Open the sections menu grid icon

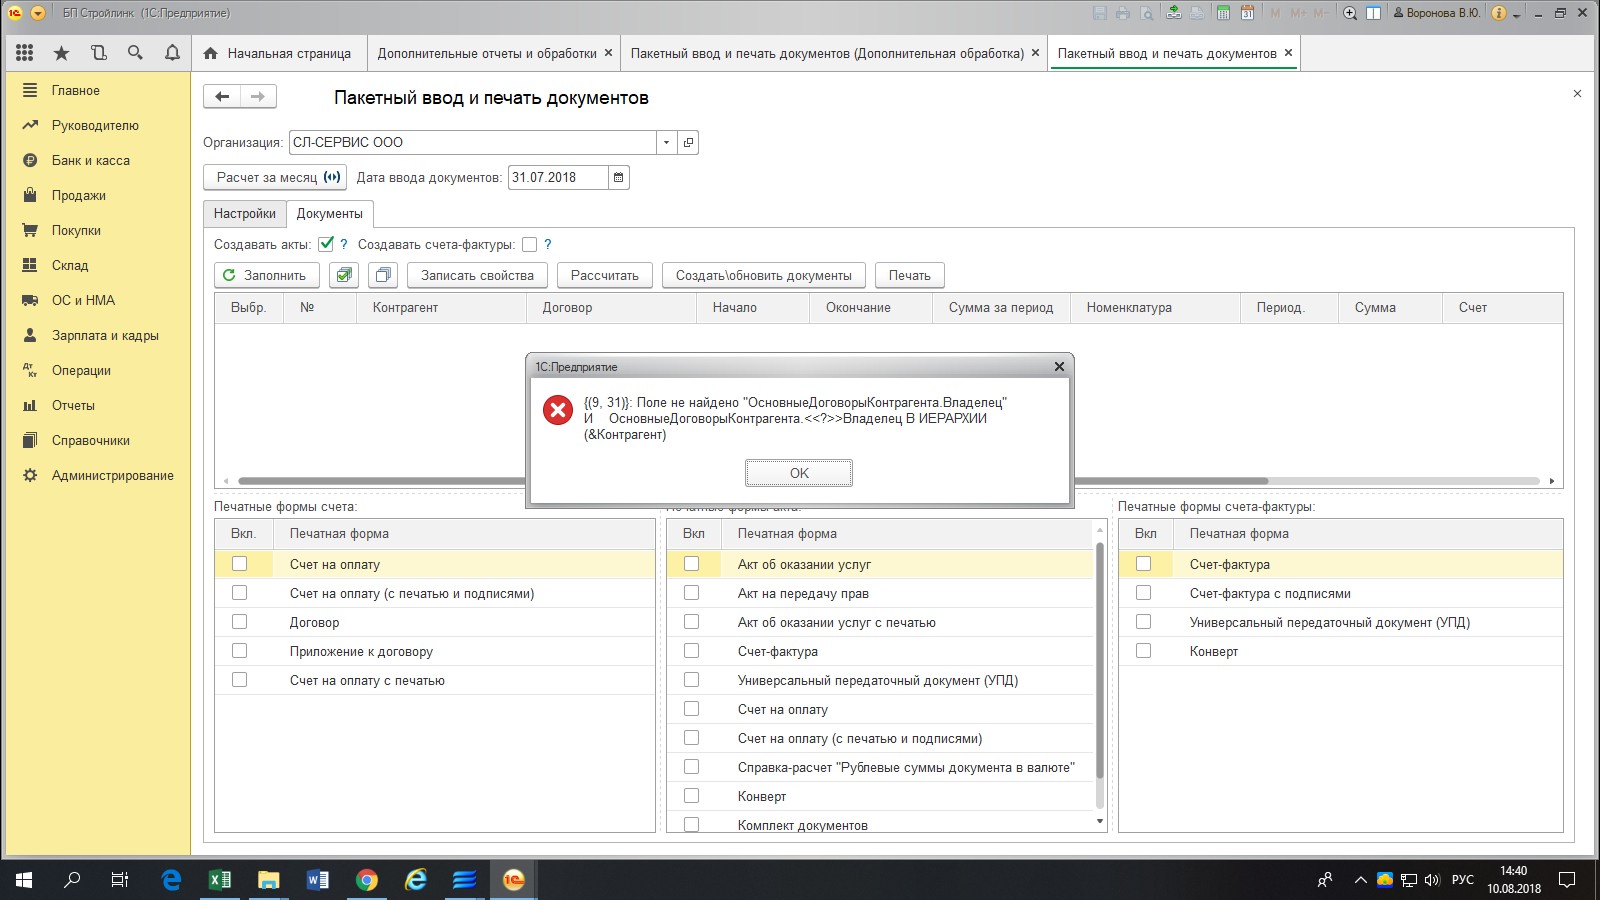(x=25, y=53)
